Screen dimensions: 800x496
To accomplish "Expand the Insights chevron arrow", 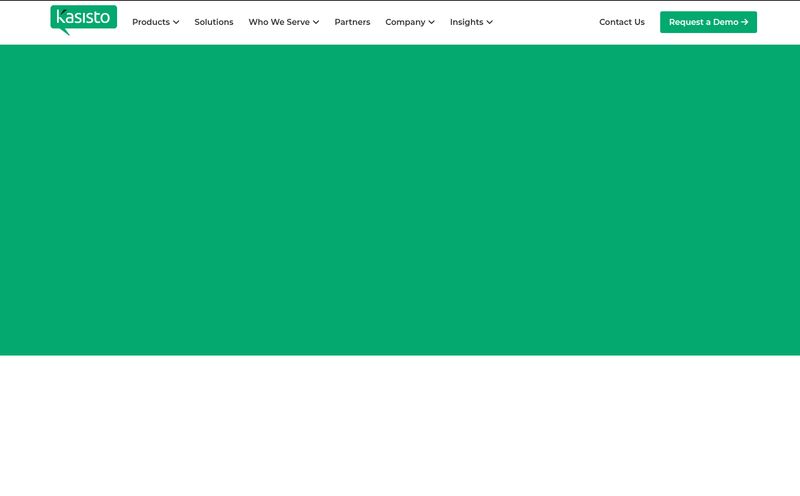I will click(490, 22).
